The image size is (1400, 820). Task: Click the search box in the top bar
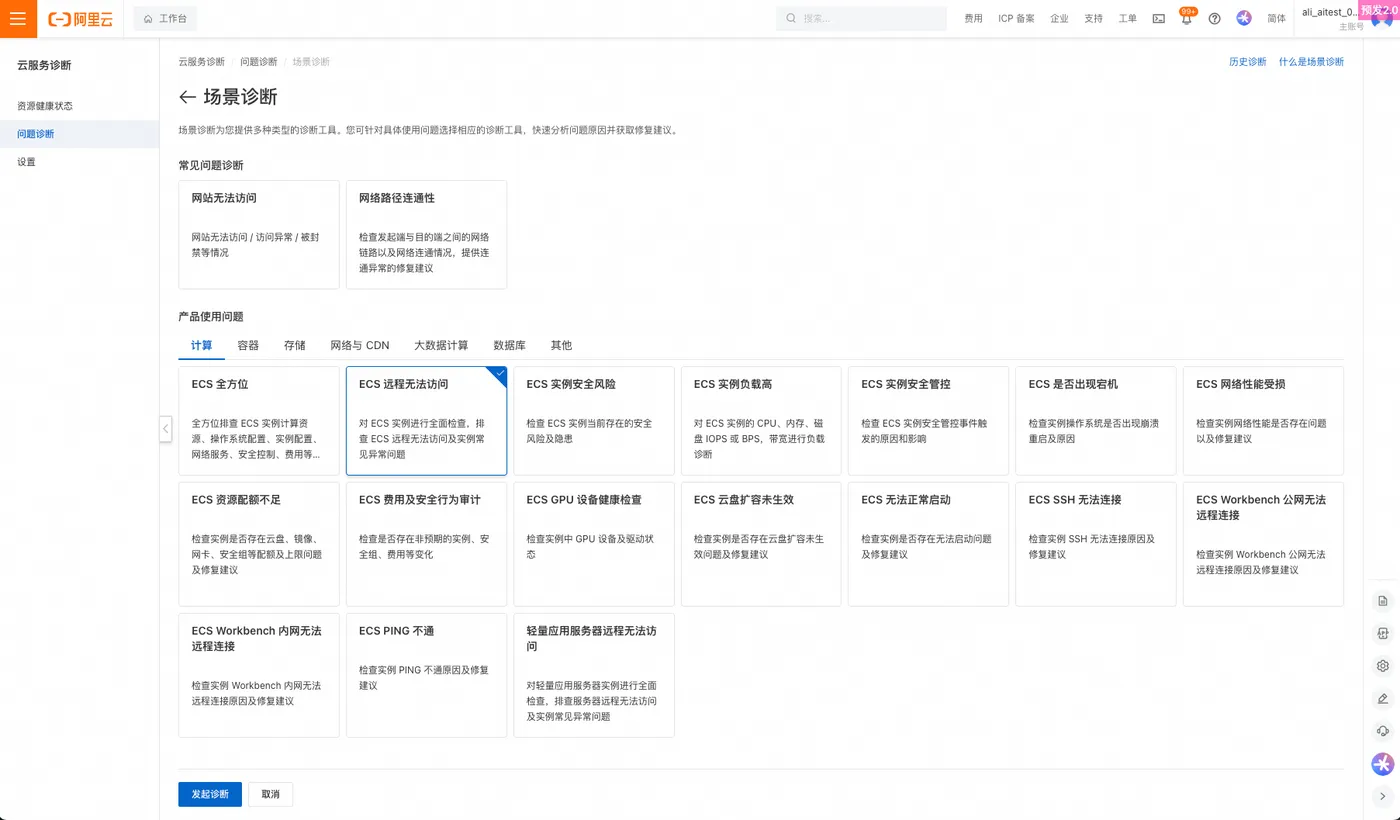pyautogui.click(x=861, y=19)
